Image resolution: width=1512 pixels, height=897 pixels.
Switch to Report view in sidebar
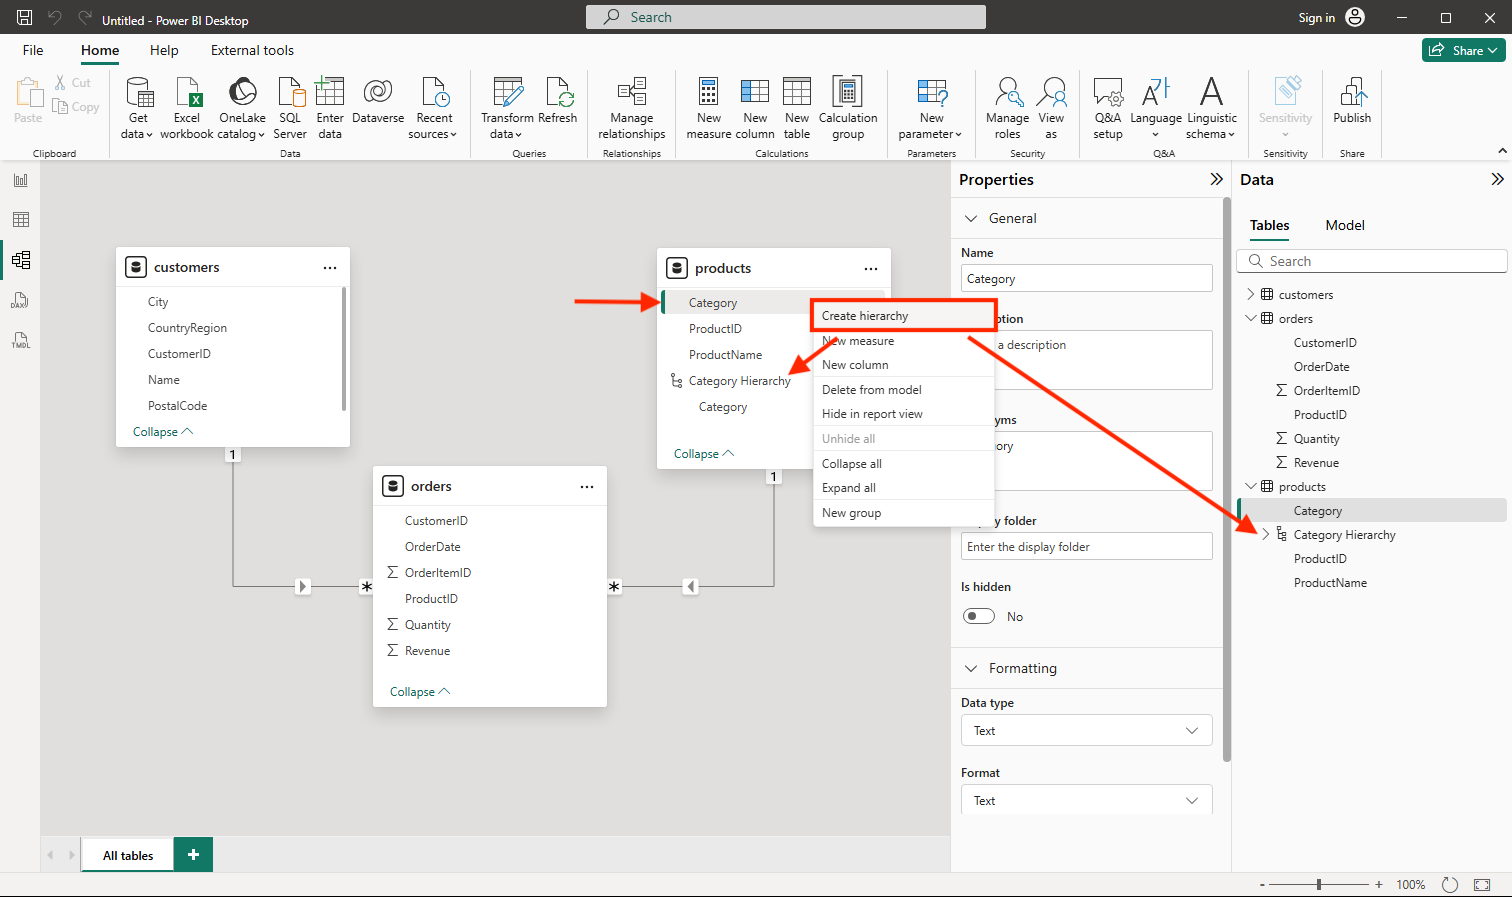pos(21,180)
